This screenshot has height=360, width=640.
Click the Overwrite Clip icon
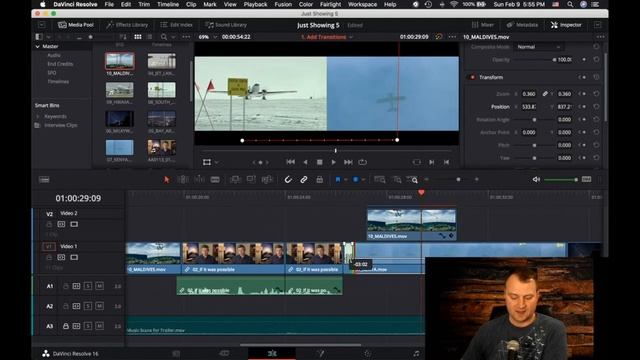[251, 180]
